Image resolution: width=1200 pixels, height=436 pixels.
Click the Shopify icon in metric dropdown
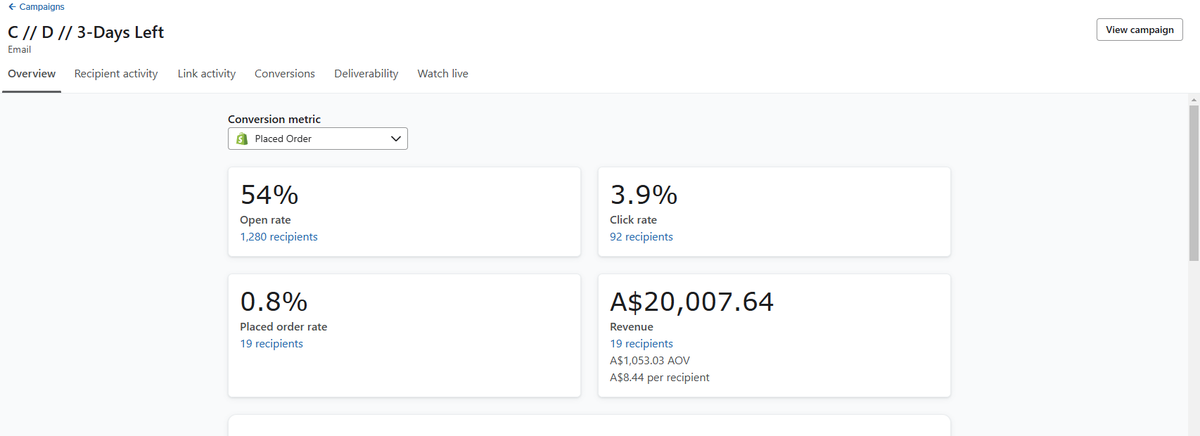coord(242,139)
